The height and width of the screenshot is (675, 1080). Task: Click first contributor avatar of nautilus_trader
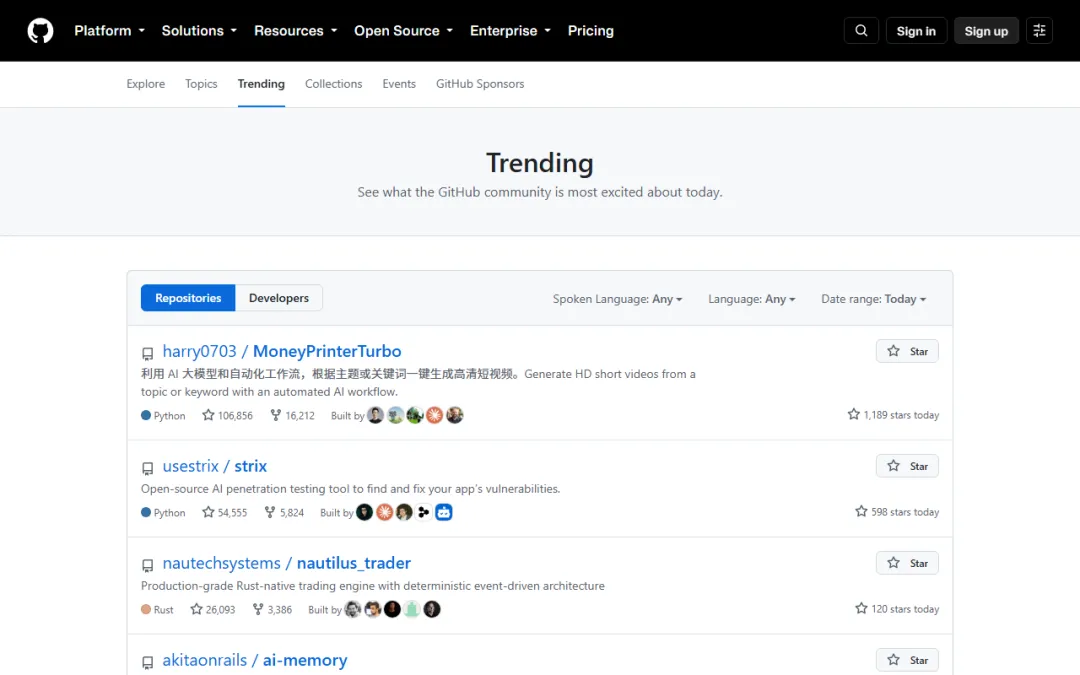tap(353, 610)
